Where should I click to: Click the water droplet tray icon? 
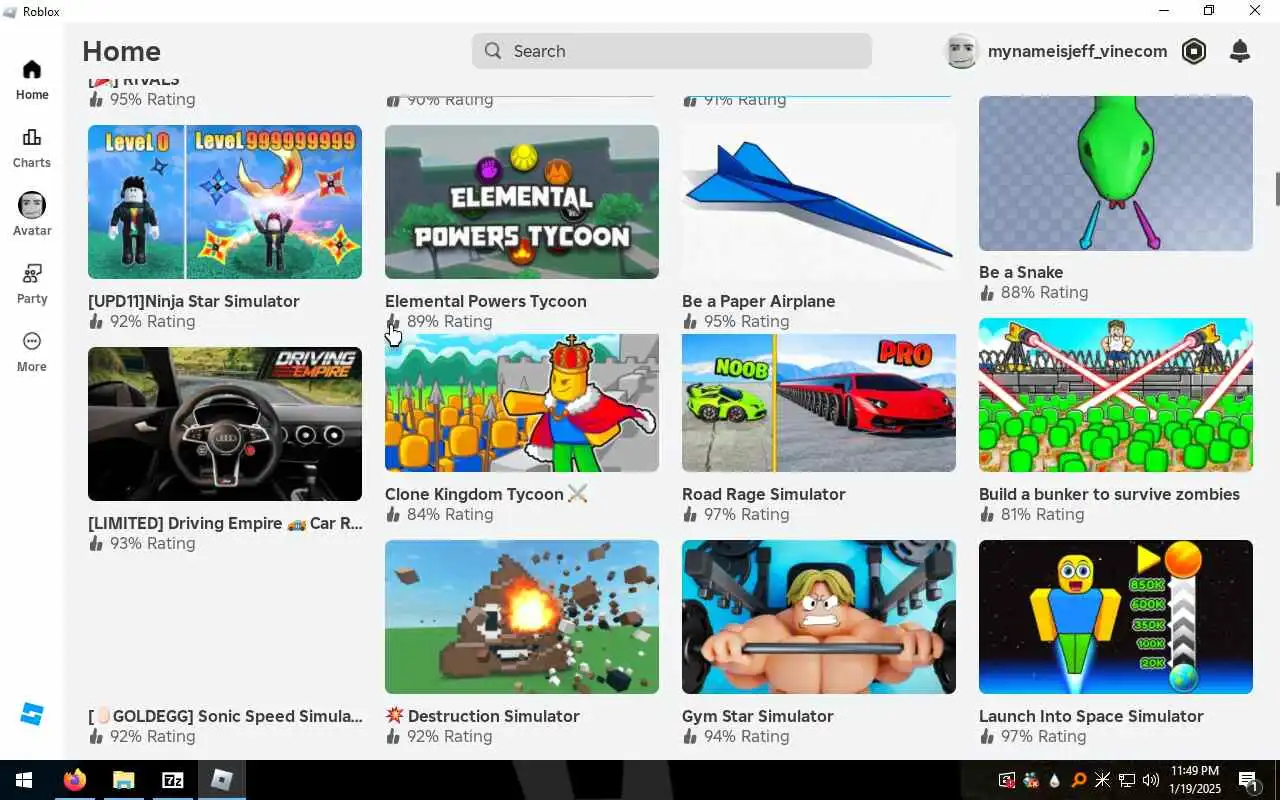[1054, 780]
